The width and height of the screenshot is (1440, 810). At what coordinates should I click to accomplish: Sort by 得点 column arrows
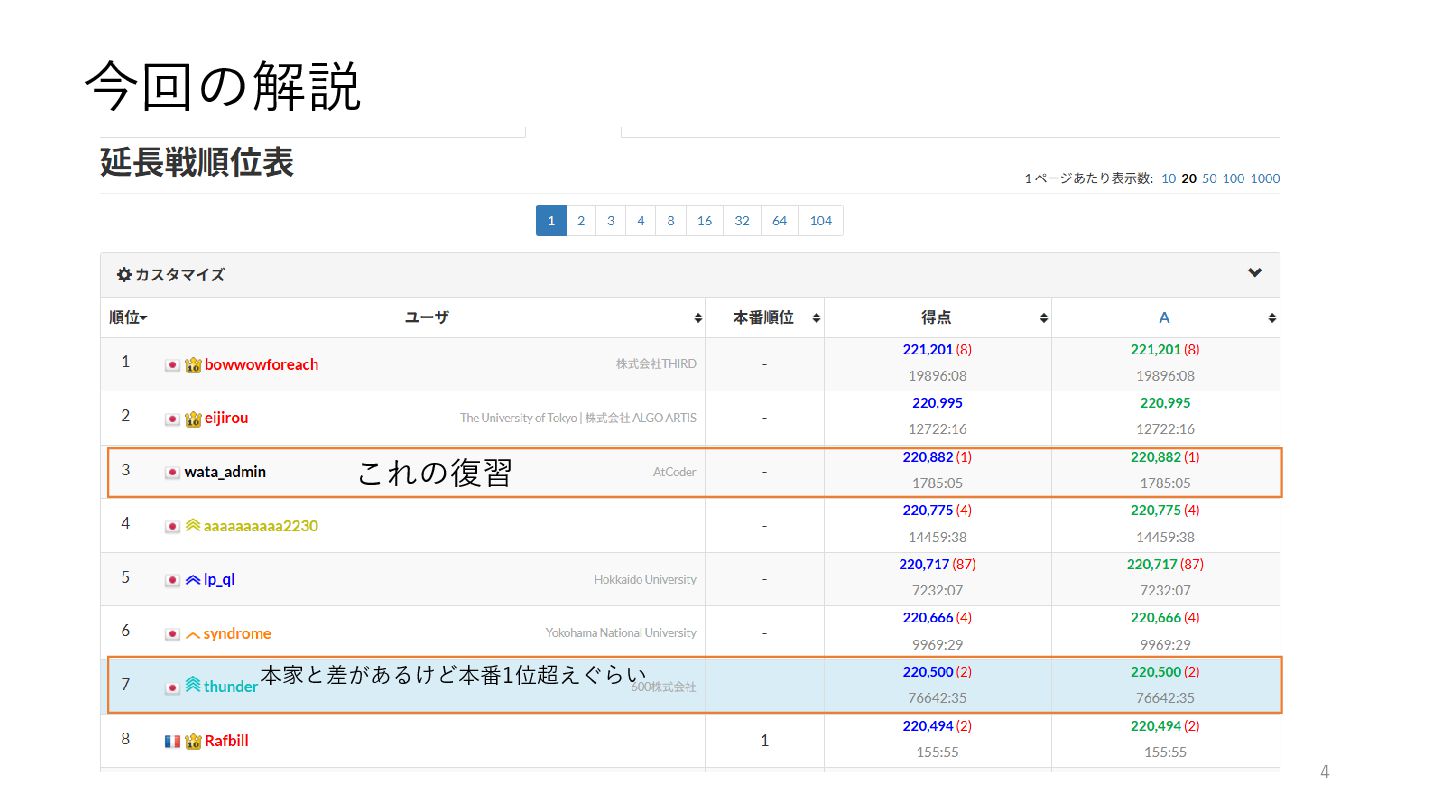(x=1043, y=318)
